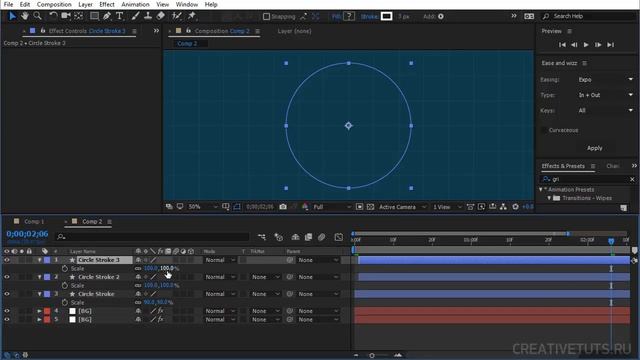Viewport: 640px width, 360px height.
Task: Toggle Scale stopwatch for Circle Stroke 3
Action: coord(65,269)
